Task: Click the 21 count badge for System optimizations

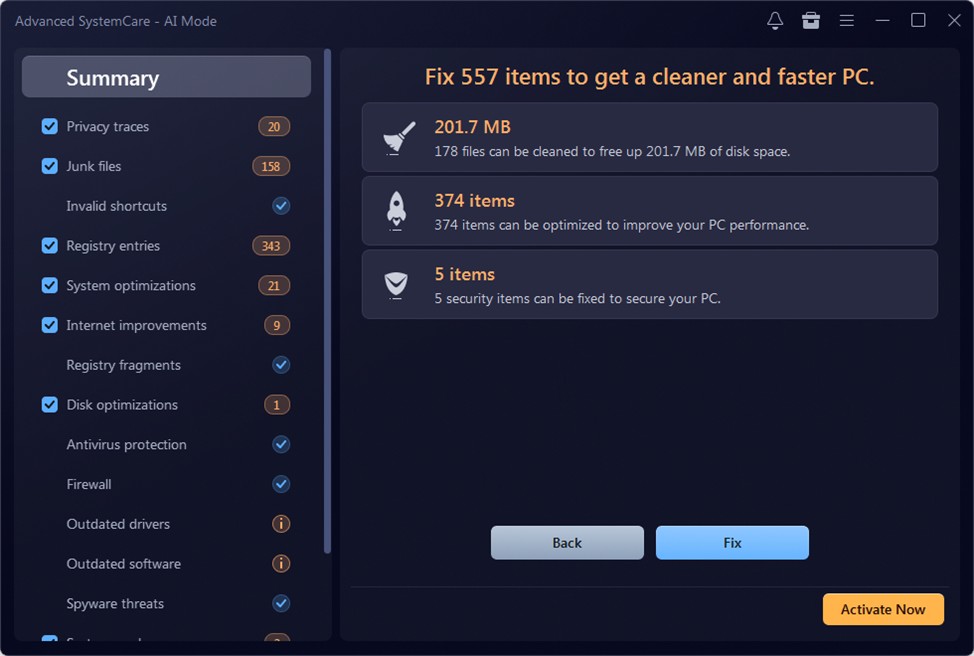Action: tap(274, 286)
